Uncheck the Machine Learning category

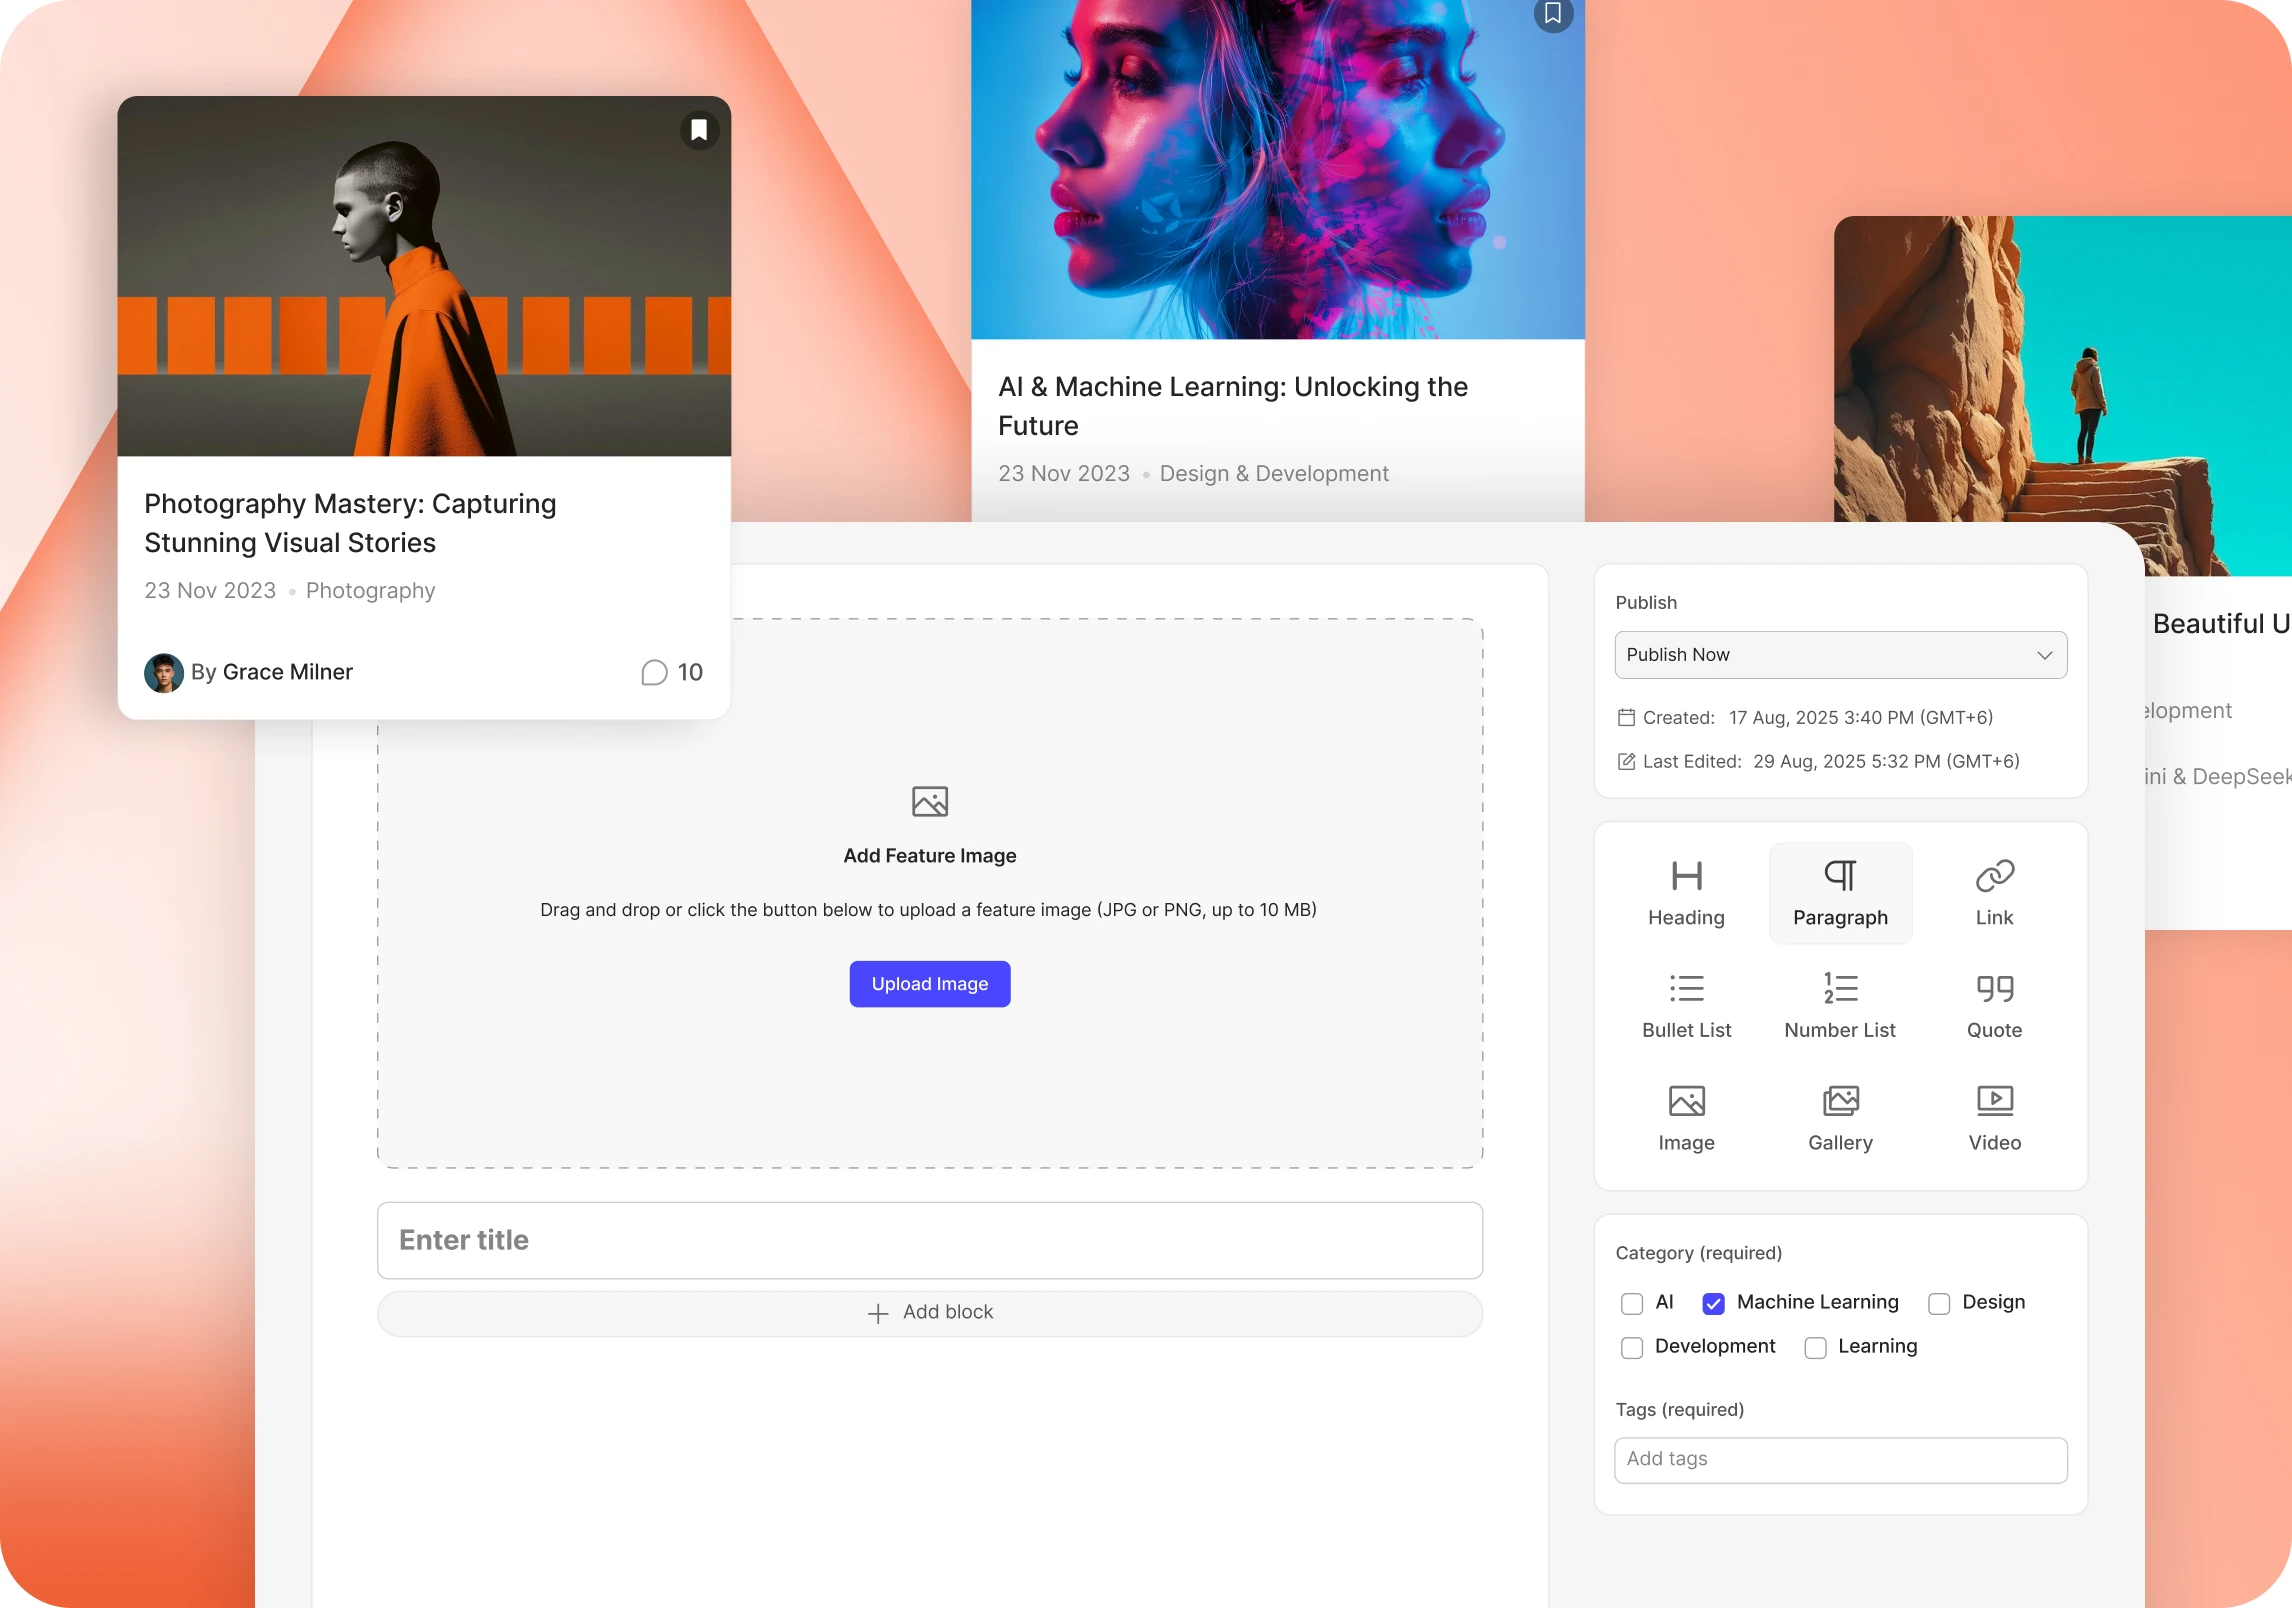(1713, 1303)
